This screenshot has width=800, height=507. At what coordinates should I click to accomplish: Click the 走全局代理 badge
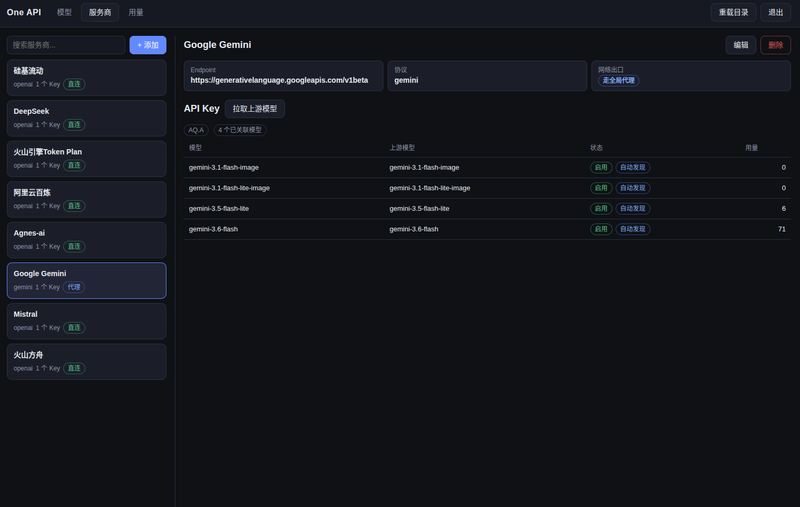[618, 81]
